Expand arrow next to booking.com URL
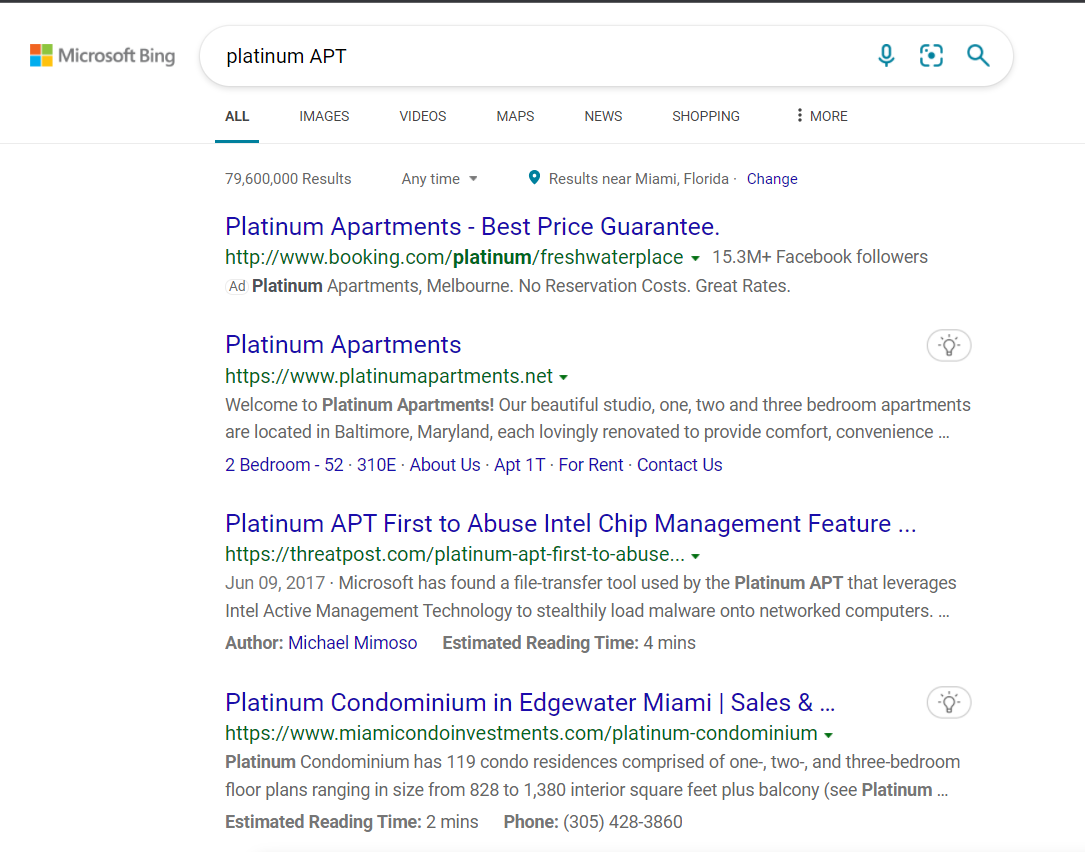 pos(695,258)
